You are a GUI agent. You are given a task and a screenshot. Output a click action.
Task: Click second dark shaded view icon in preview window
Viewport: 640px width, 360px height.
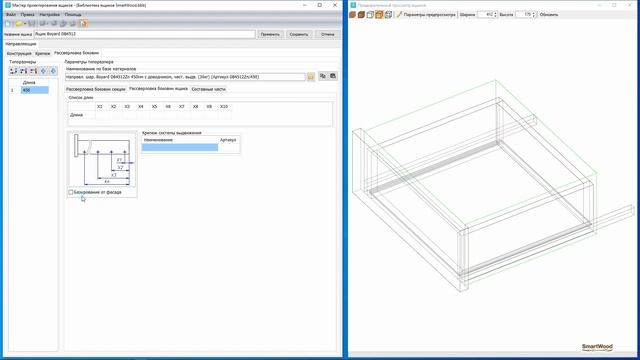click(361, 15)
